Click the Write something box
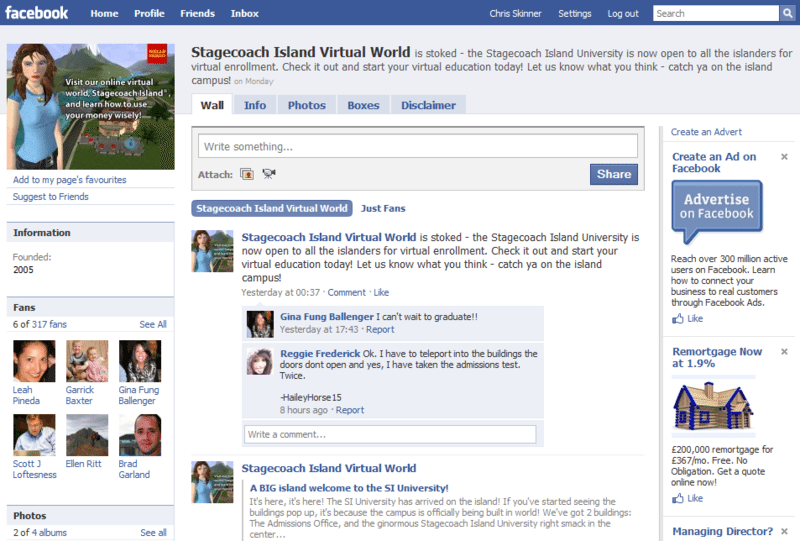Screen dimensions: 800x541 [x=418, y=146]
